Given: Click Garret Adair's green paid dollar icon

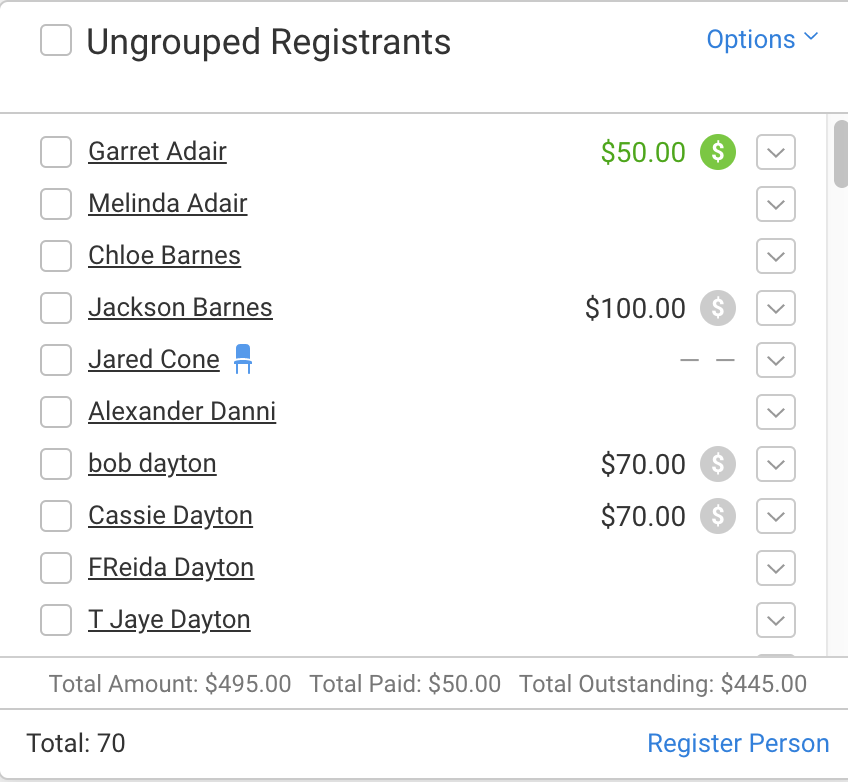Looking at the screenshot, I should (x=718, y=152).
